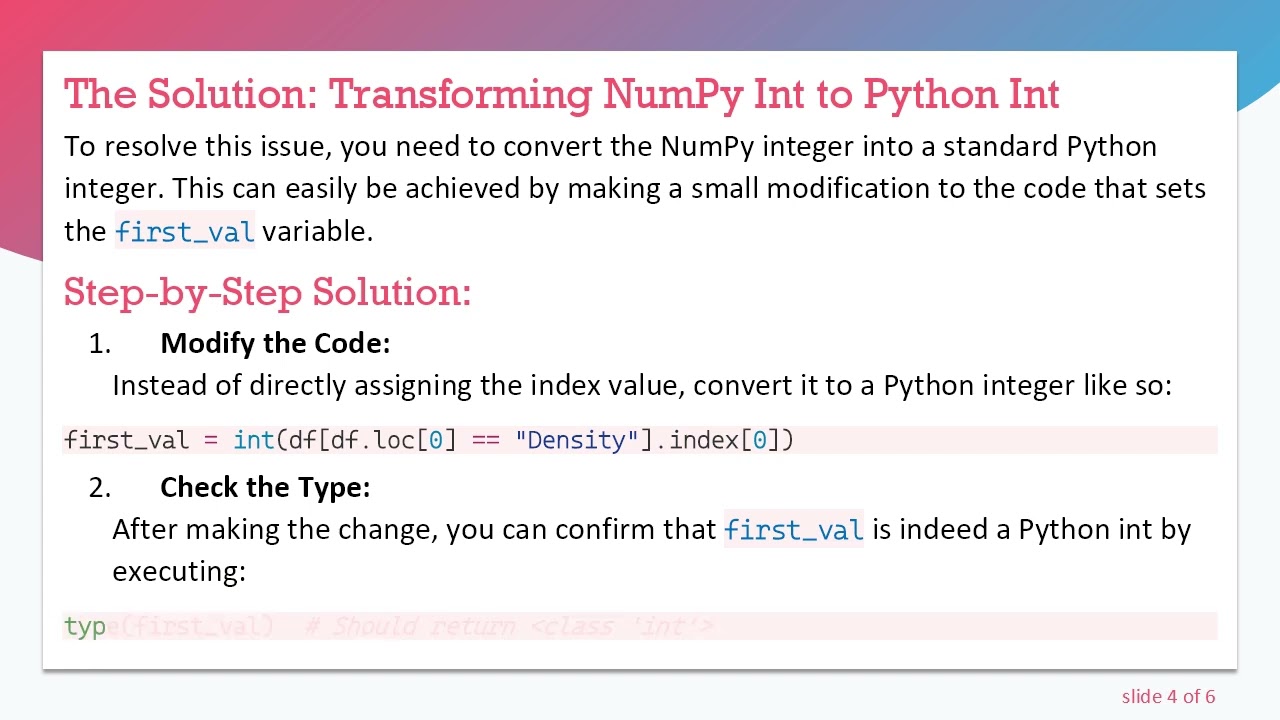Viewport: 1280px width, 720px height.
Task: Click the inline first_val code in intro paragraph
Action: [x=185, y=232]
